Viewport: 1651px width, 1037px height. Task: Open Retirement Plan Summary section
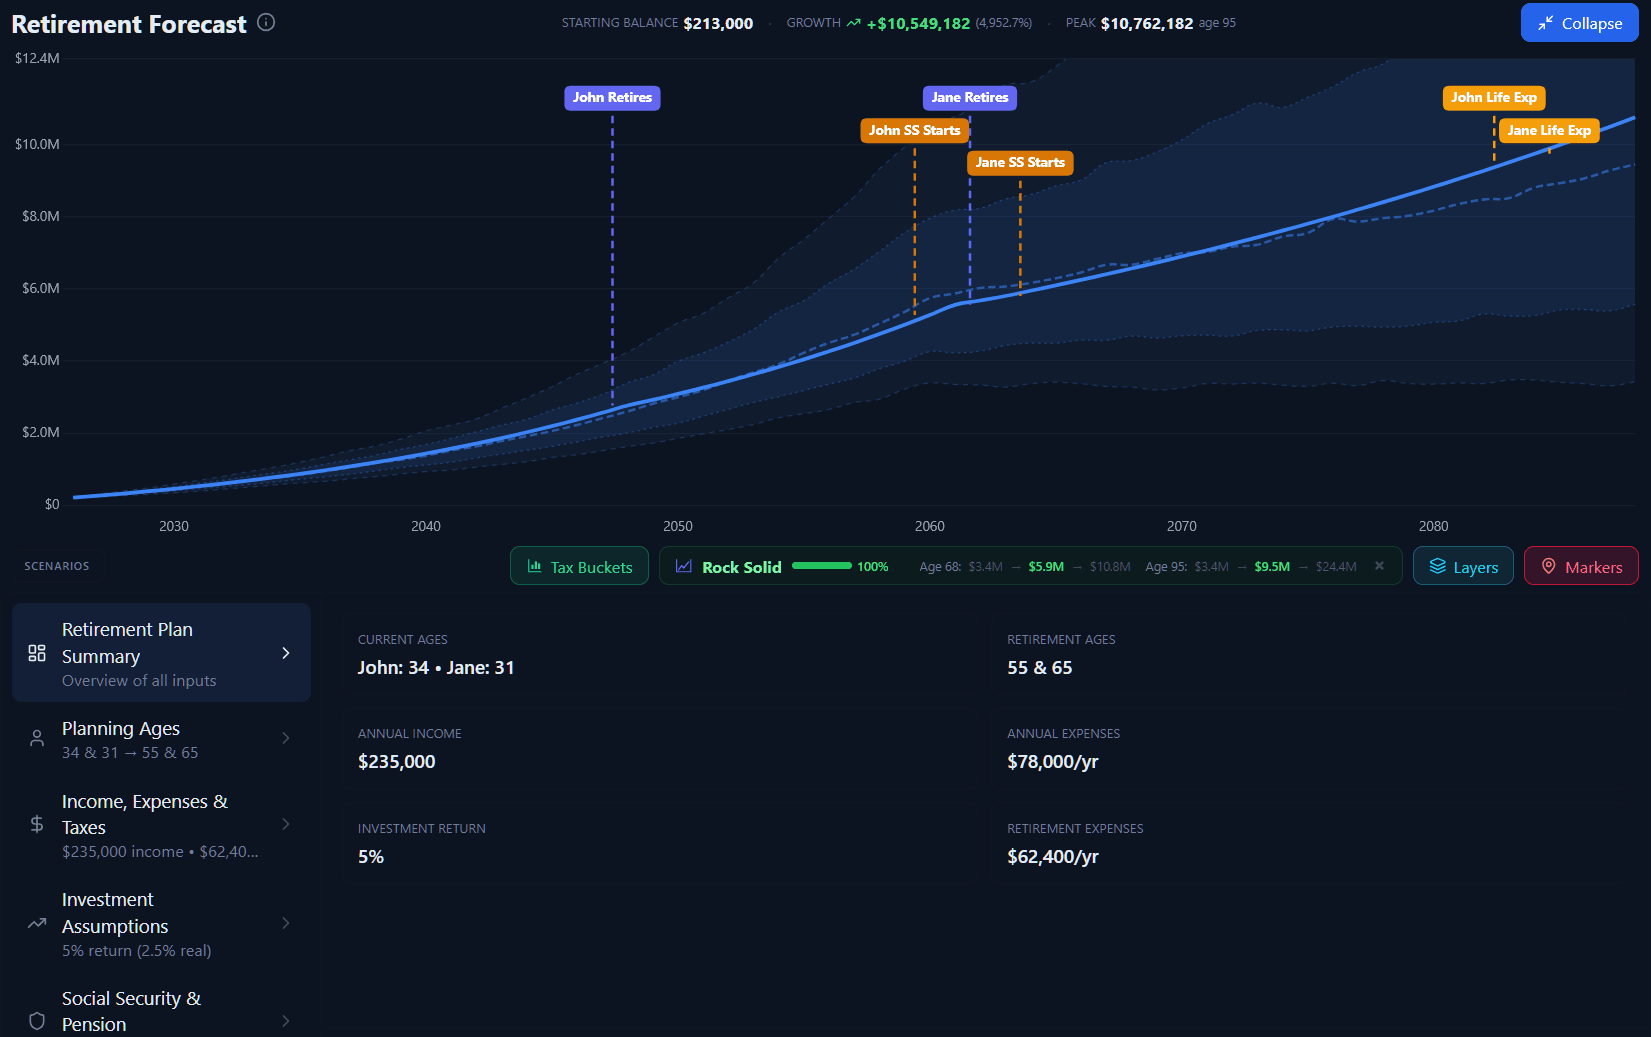(x=161, y=653)
